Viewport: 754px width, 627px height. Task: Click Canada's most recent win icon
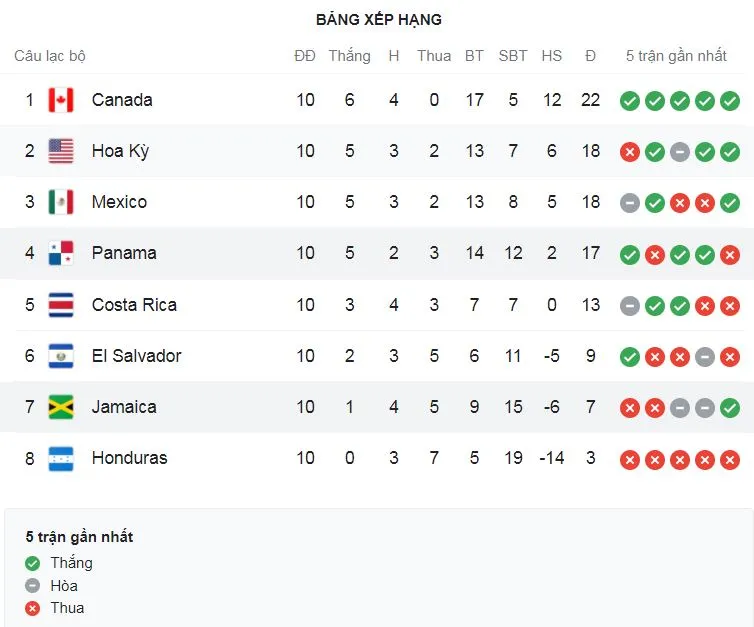coord(730,100)
